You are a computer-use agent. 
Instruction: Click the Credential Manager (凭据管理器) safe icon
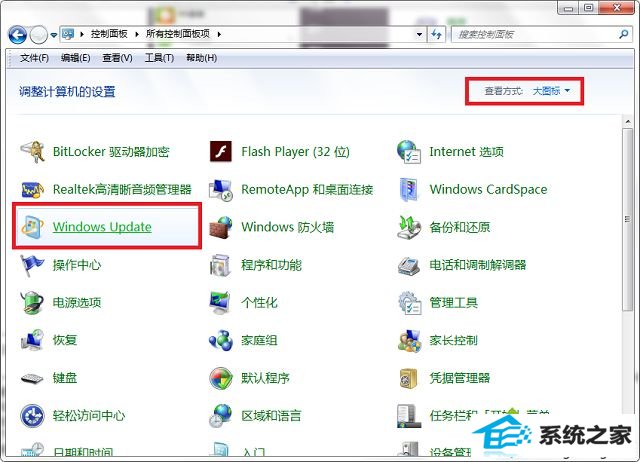click(x=409, y=378)
